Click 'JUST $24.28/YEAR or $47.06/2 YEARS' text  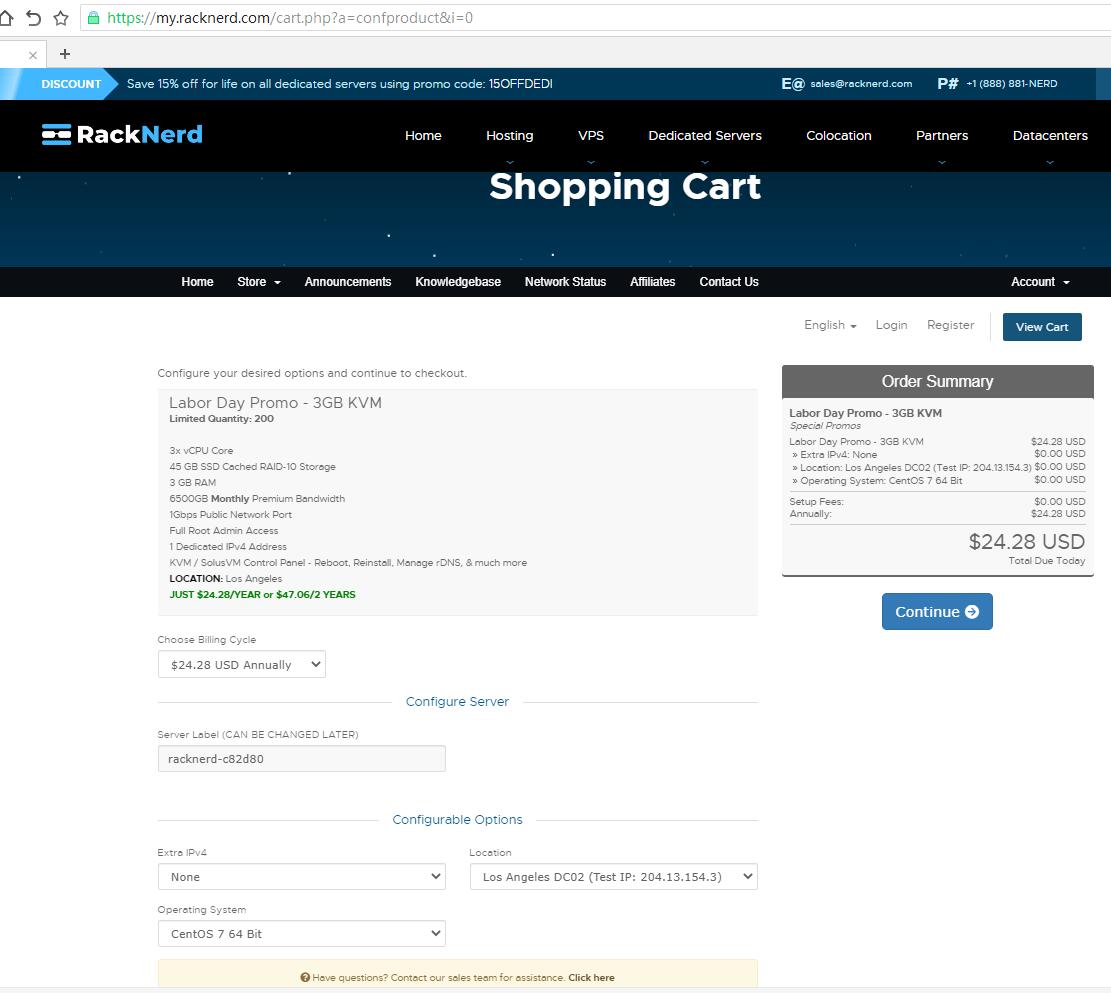coord(262,595)
